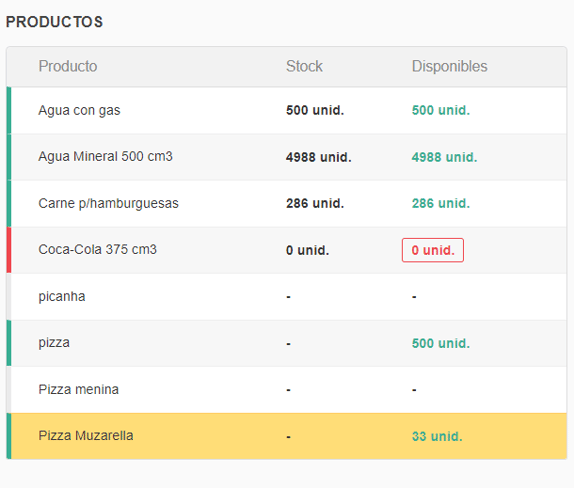The width and height of the screenshot is (574, 488).
Task: Open the Agua Mineral 500 cm3 row
Action: (x=287, y=157)
